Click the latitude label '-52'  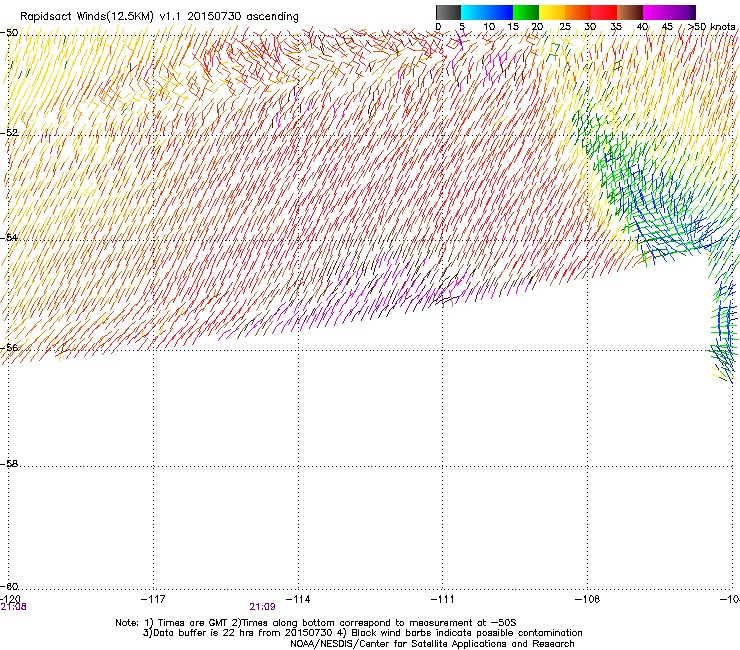coord(9,133)
